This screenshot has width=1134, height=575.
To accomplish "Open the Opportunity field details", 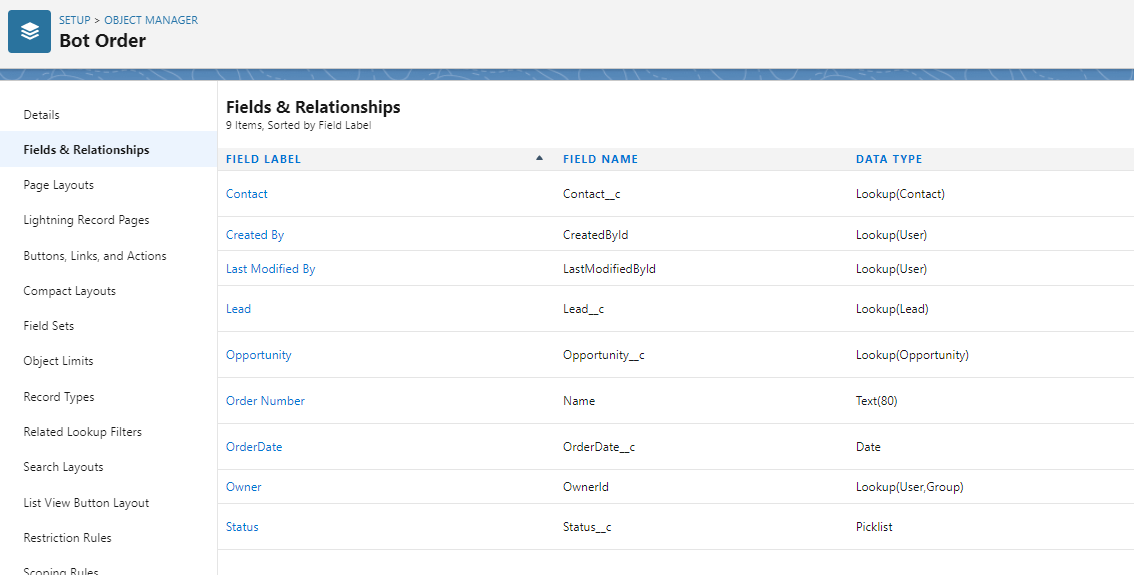I will pos(259,355).
